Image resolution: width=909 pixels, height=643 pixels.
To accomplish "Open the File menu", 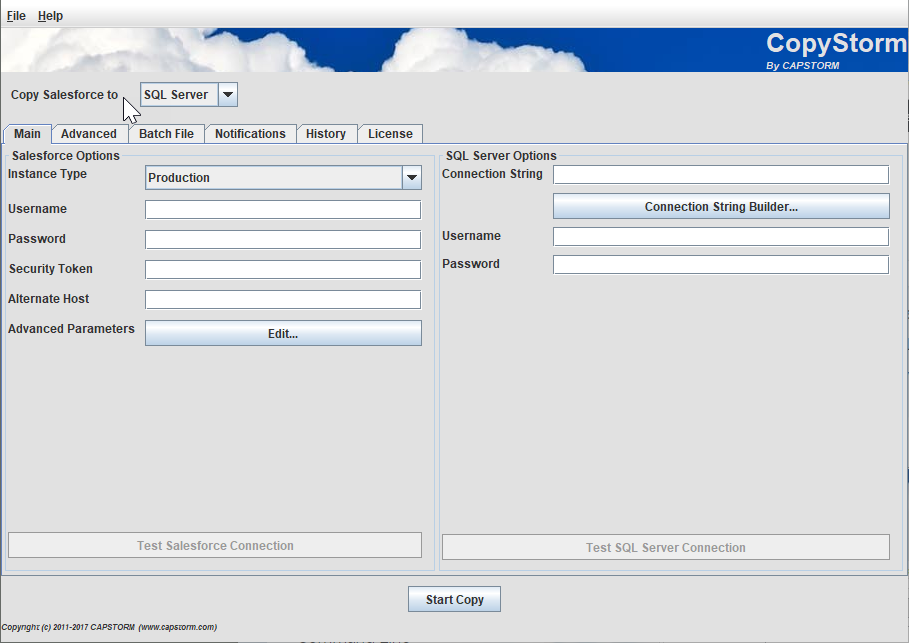I will (16, 16).
